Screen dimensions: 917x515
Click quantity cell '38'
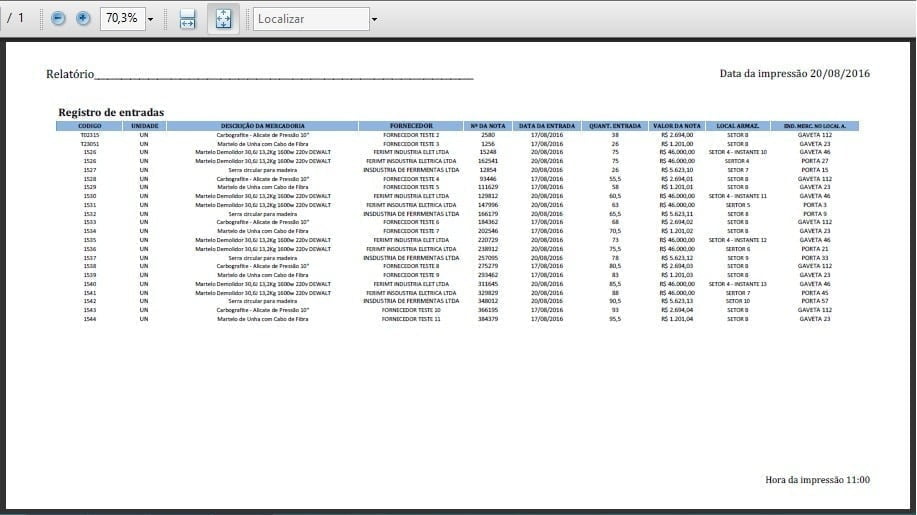click(x=615, y=135)
